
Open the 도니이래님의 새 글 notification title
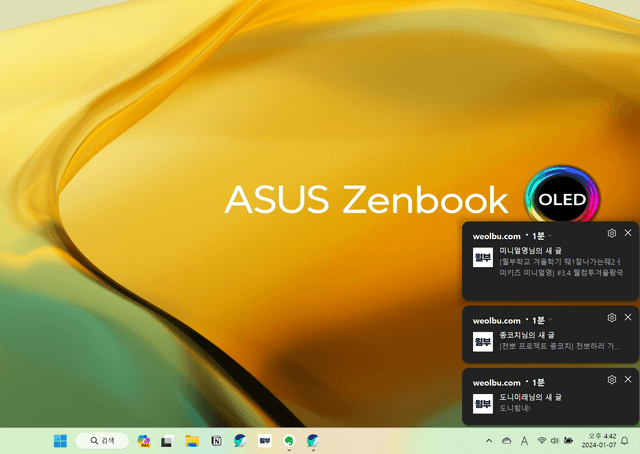pos(531,397)
